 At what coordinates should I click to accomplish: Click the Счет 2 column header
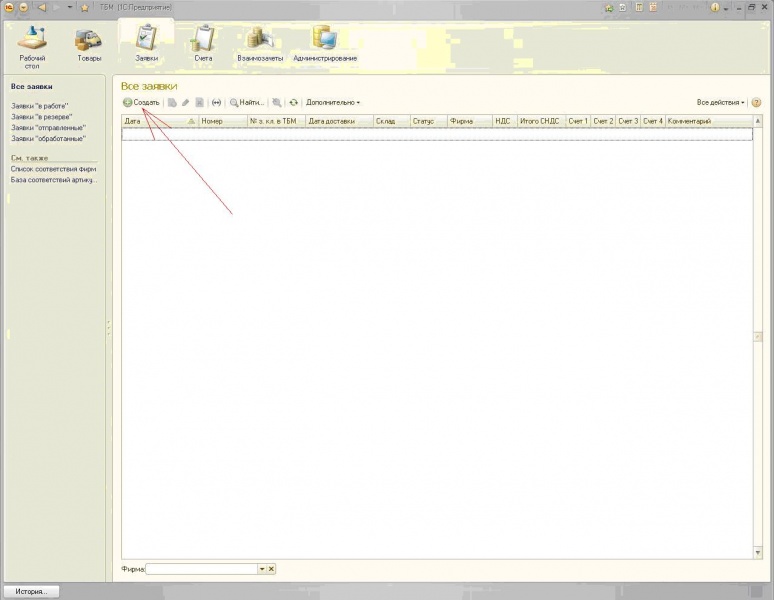click(x=603, y=121)
